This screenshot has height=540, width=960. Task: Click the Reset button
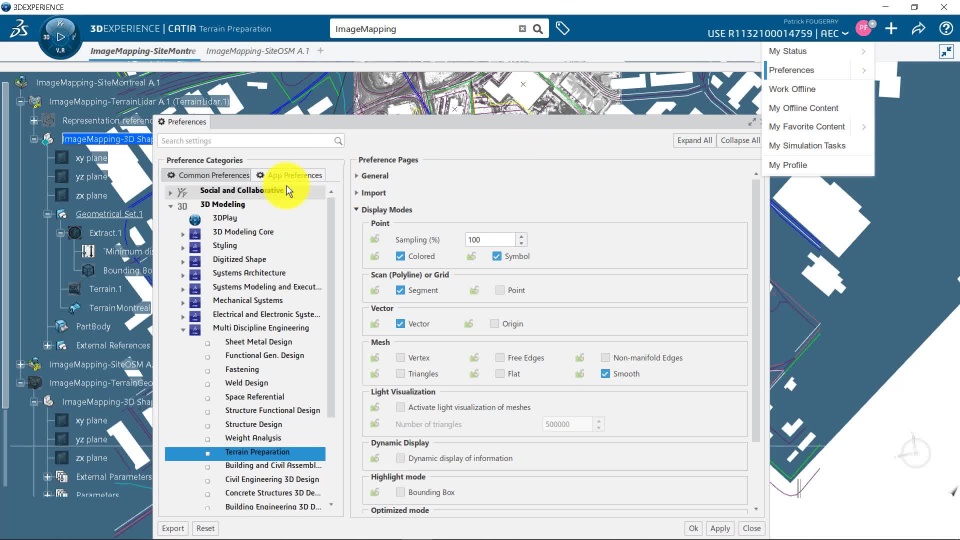[x=205, y=528]
